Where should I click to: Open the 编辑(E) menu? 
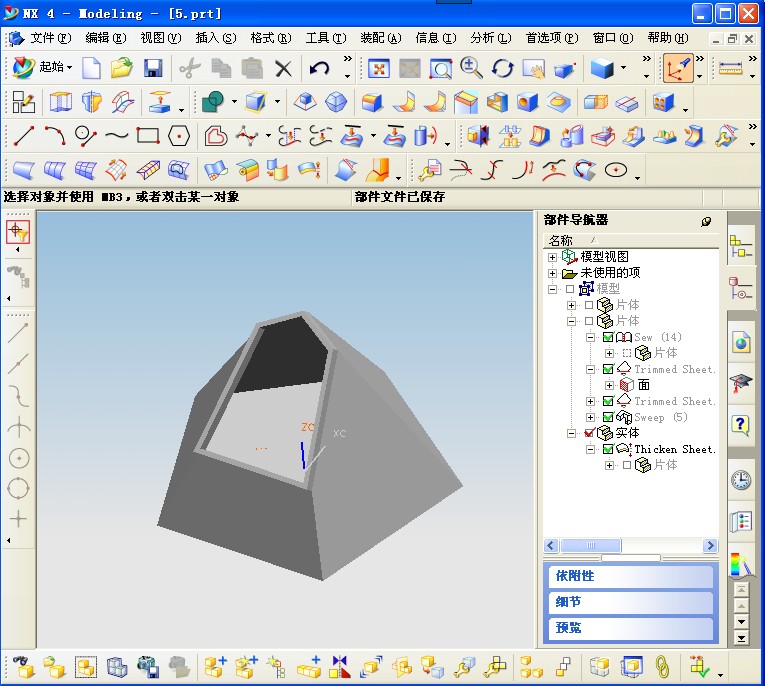(106, 38)
